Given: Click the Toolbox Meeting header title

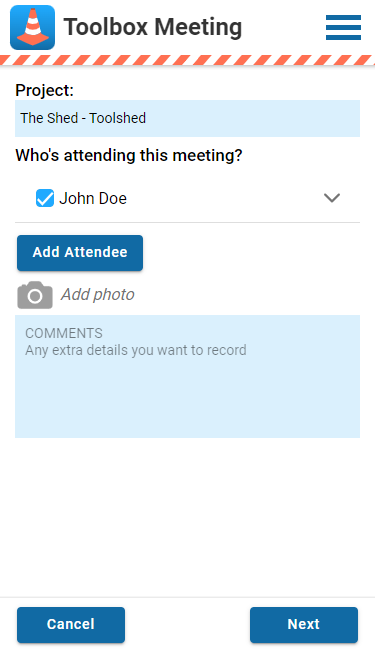Looking at the screenshot, I should (153, 27).
